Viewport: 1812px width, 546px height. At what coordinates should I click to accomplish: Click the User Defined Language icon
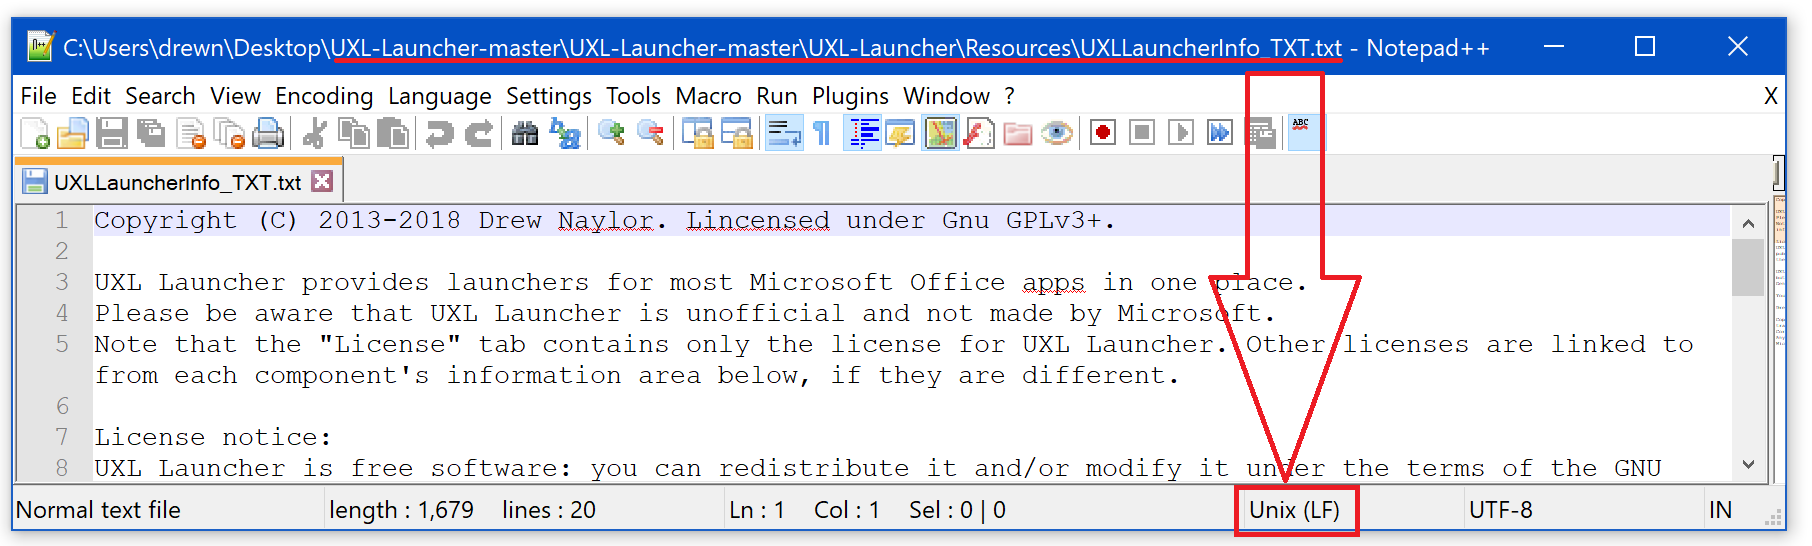tap(901, 133)
